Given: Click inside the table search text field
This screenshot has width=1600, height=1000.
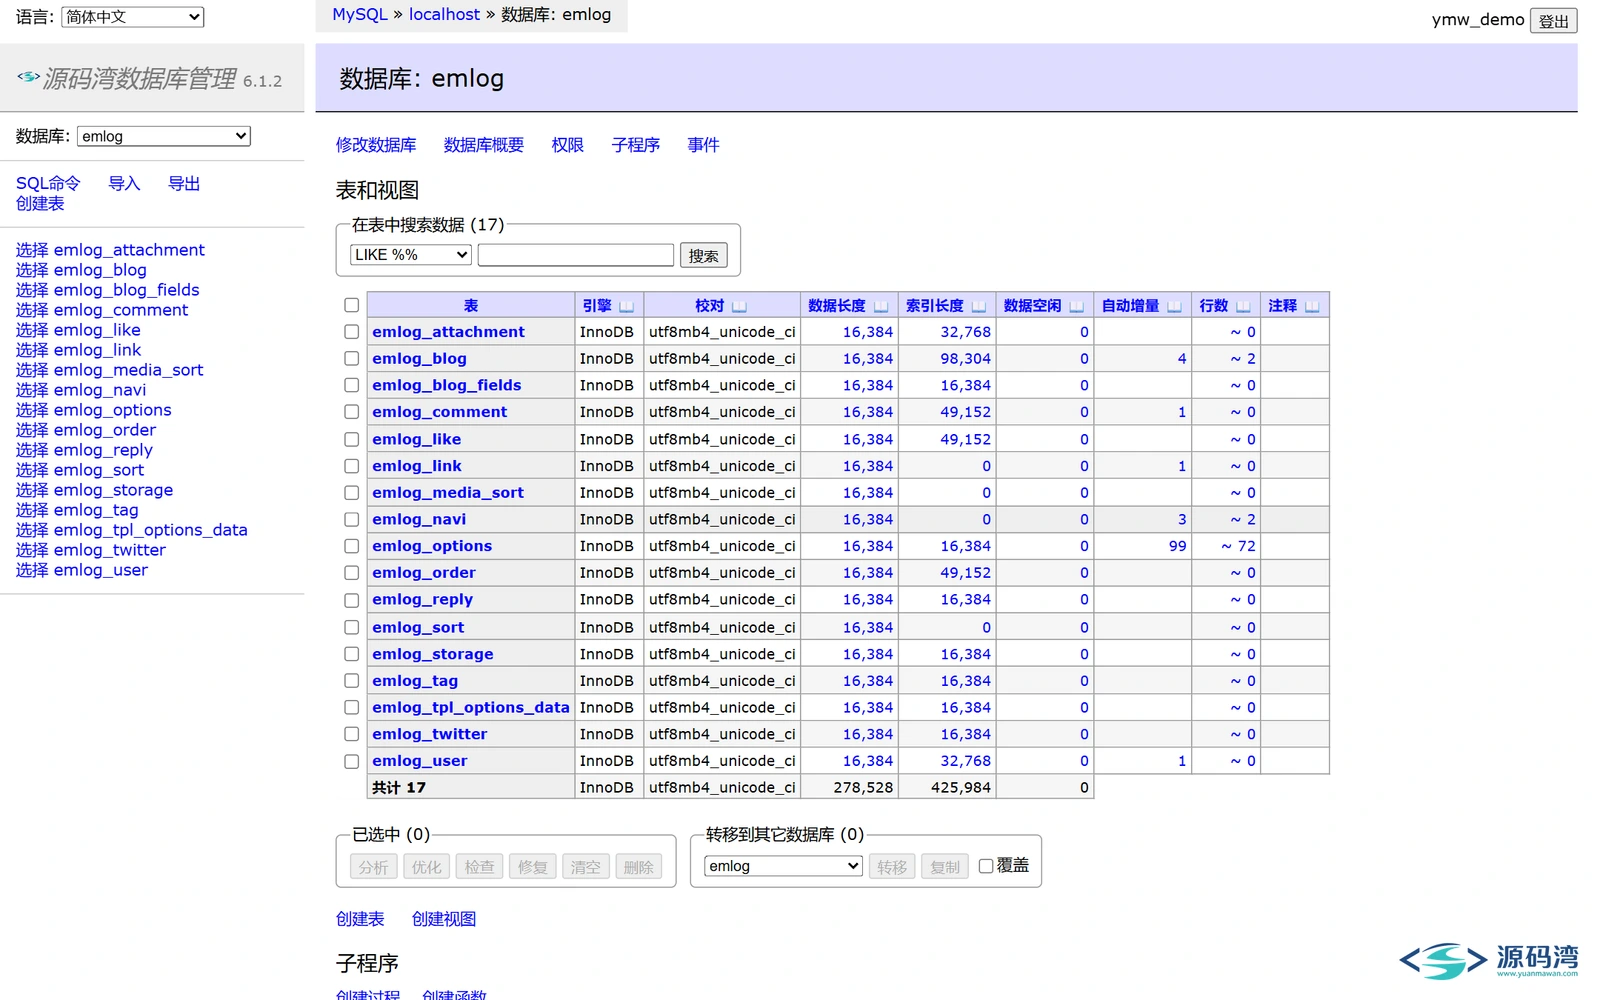Looking at the screenshot, I should point(576,255).
